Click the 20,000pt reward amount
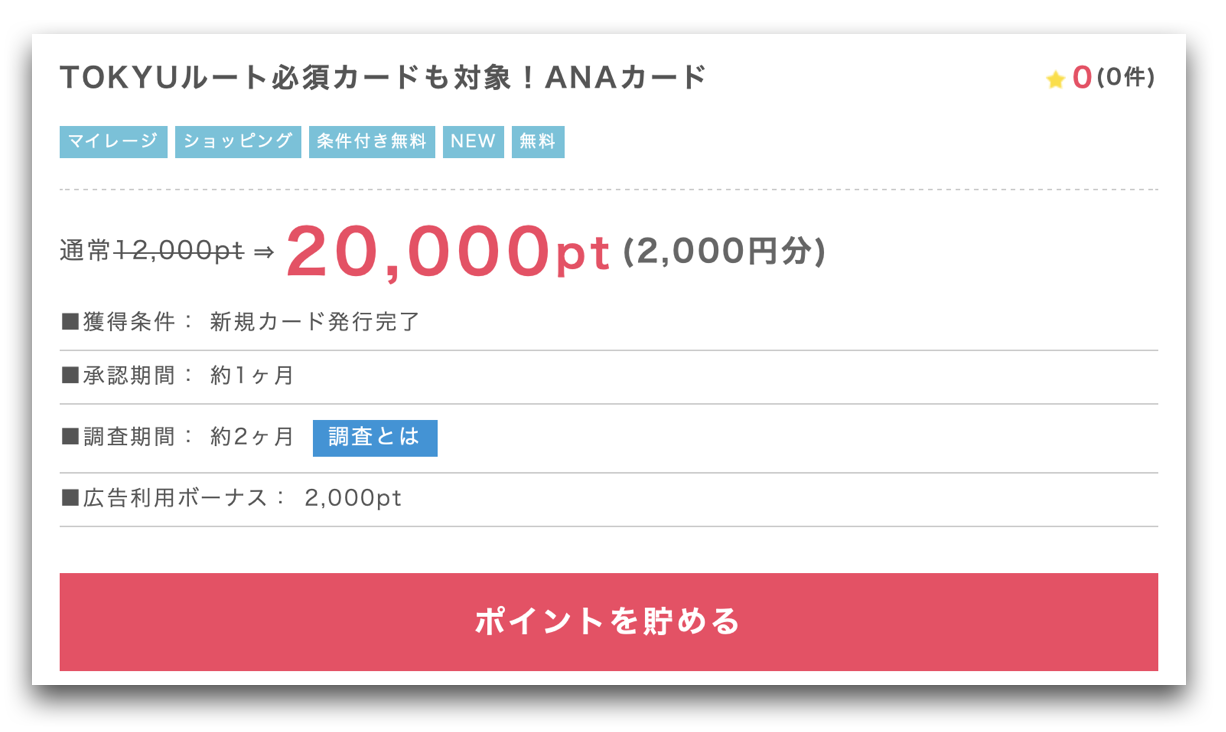The image size is (1226, 732). [448, 250]
